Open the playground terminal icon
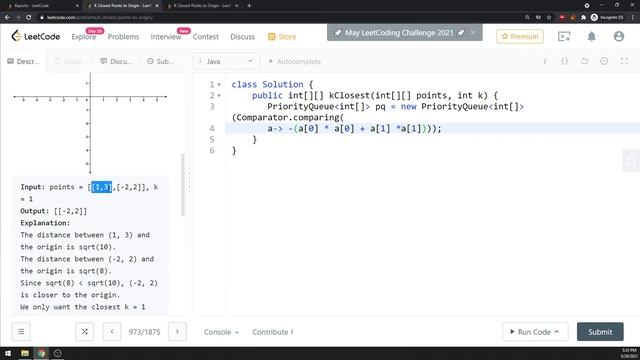 [x=564, y=36]
